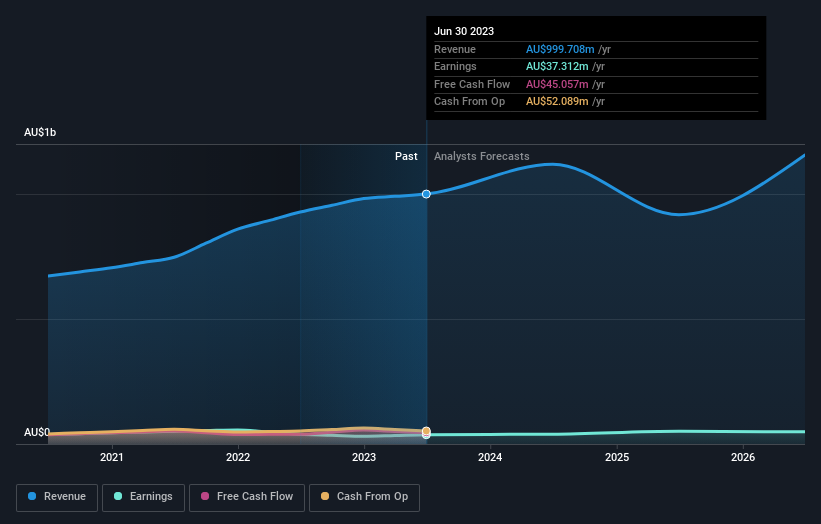
Task: Click the AU$52.089m cash from op value
Action: point(557,102)
